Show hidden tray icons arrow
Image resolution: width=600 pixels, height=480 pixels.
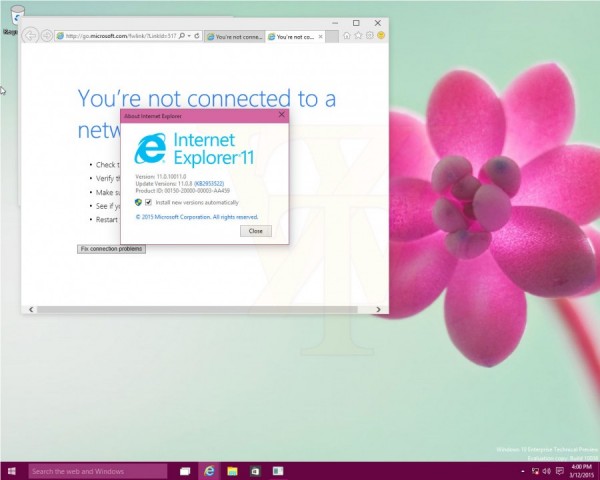[x=523, y=472]
